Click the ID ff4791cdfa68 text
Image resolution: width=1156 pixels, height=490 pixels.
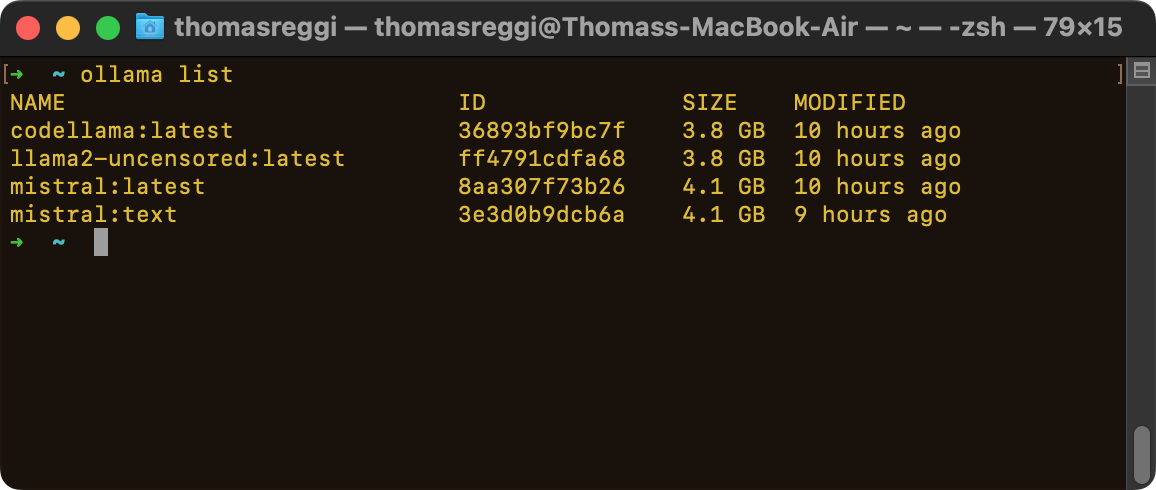[542, 158]
